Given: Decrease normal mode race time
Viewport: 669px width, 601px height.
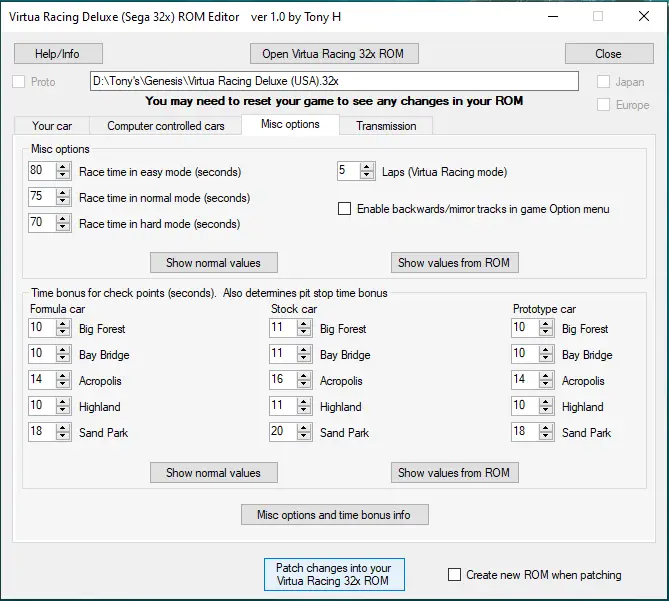Looking at the screenshot, I should (63, 201).
